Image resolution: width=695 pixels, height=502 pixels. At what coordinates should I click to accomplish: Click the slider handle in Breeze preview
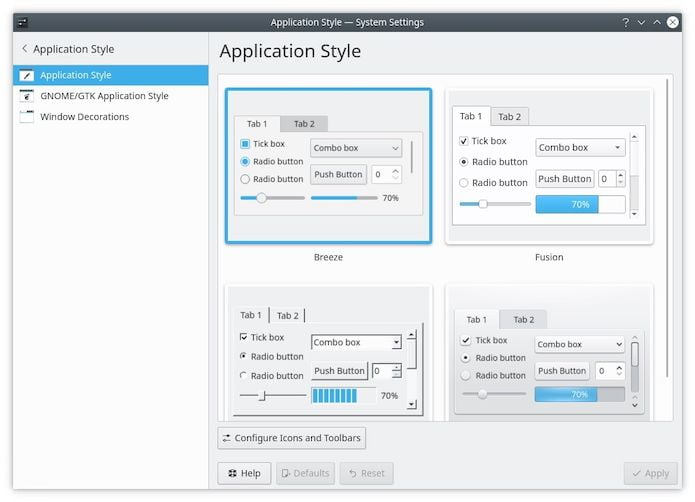pos(262,198)
